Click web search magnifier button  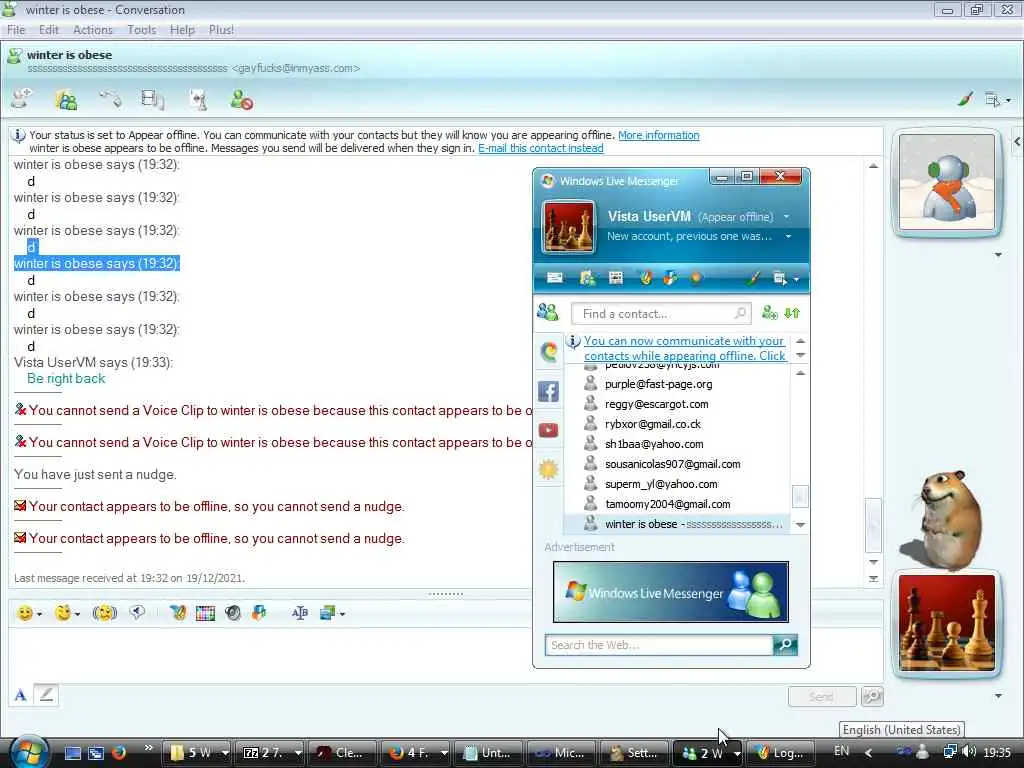(785, 645)
